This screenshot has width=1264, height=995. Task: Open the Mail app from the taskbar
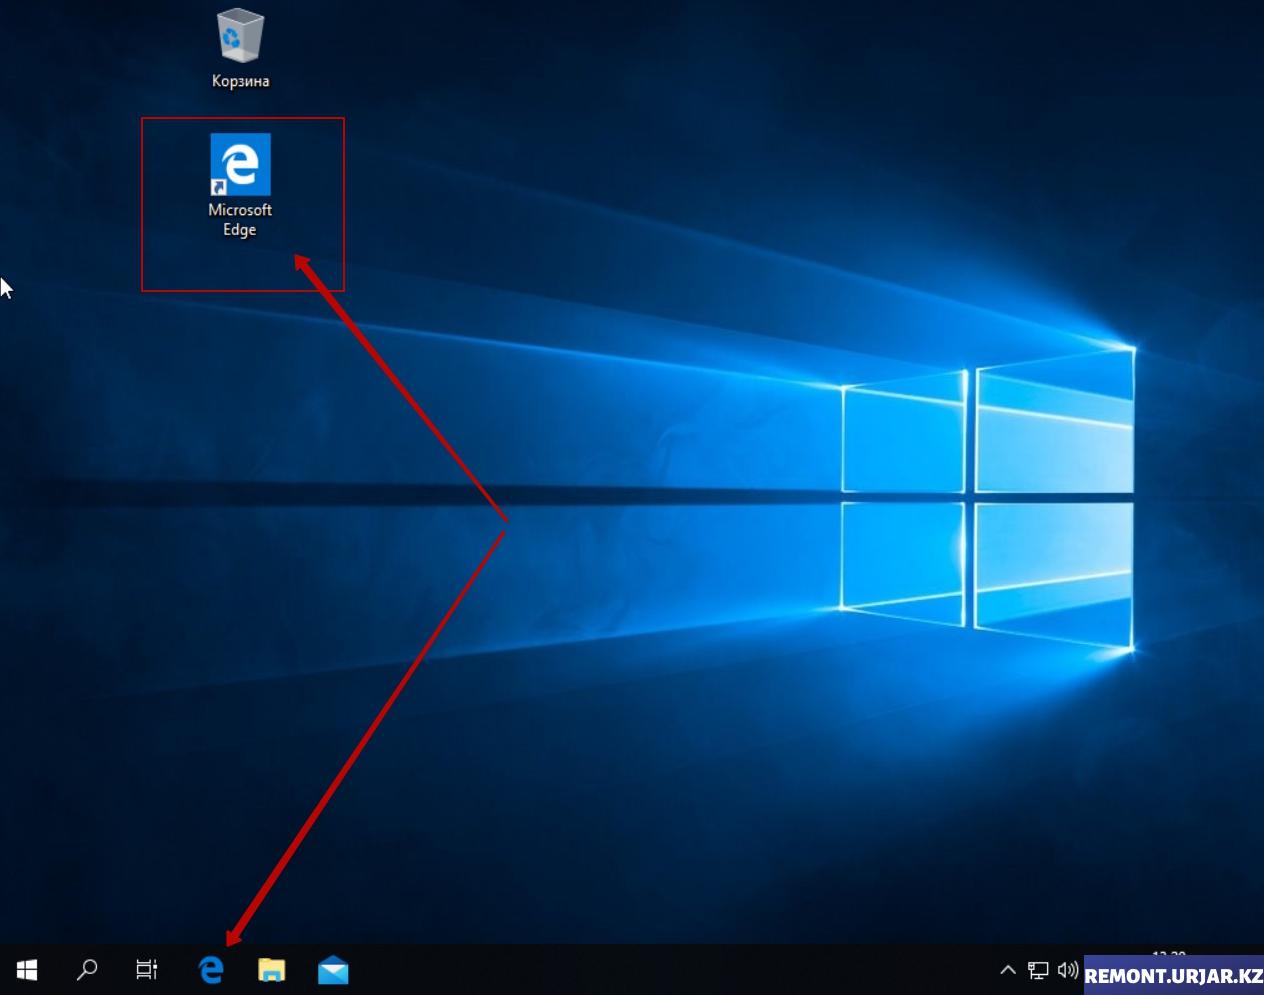(x=333, y=970)
